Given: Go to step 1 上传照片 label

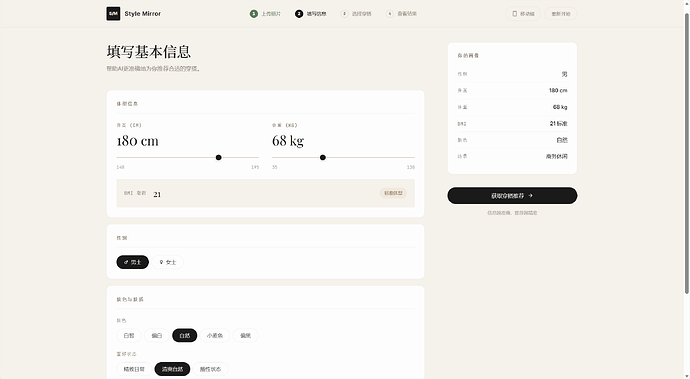Looking at the screenshot, I should (x=271, y=14).
